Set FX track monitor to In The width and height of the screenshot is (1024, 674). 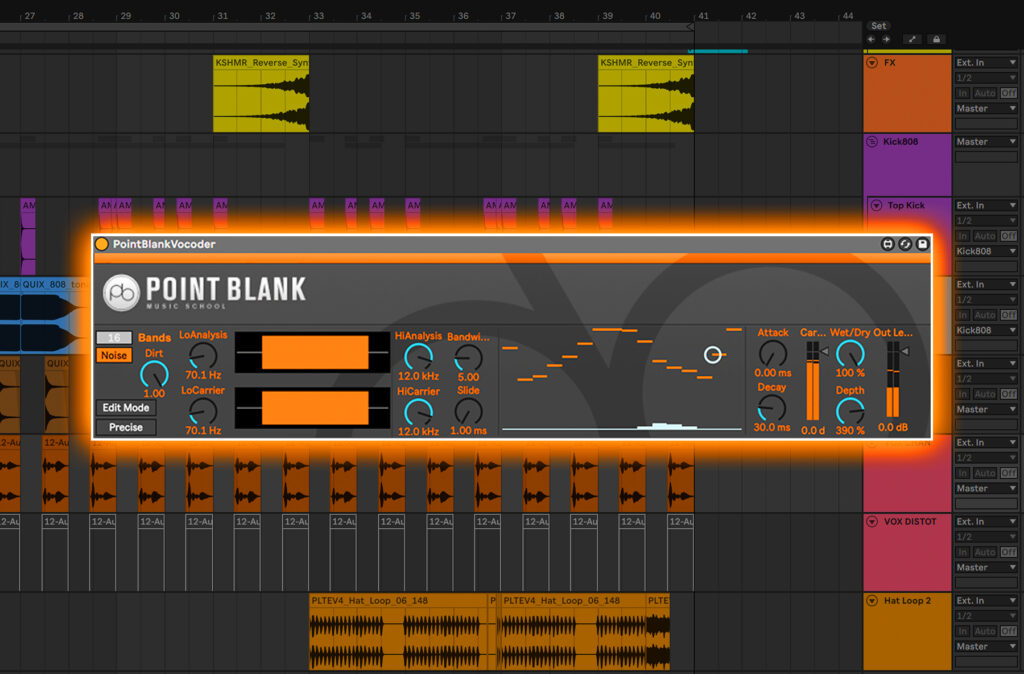pos(963,93)
